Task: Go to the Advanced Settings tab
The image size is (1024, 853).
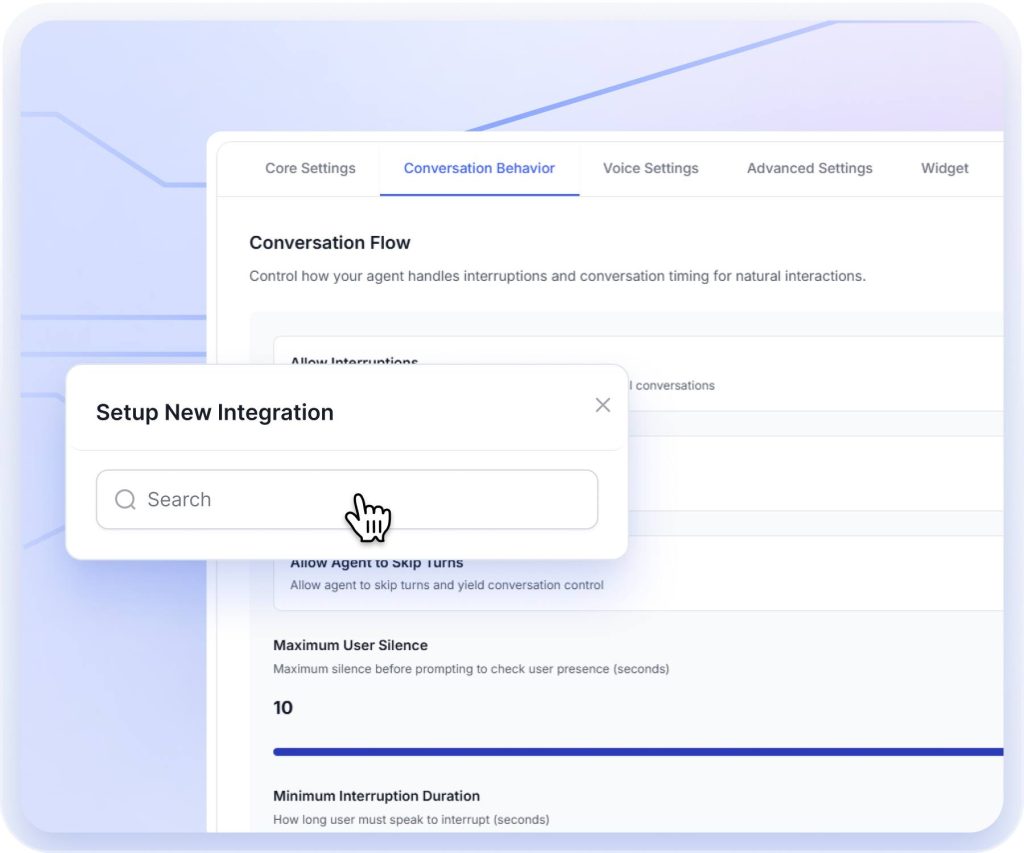Action: point(809,168)
